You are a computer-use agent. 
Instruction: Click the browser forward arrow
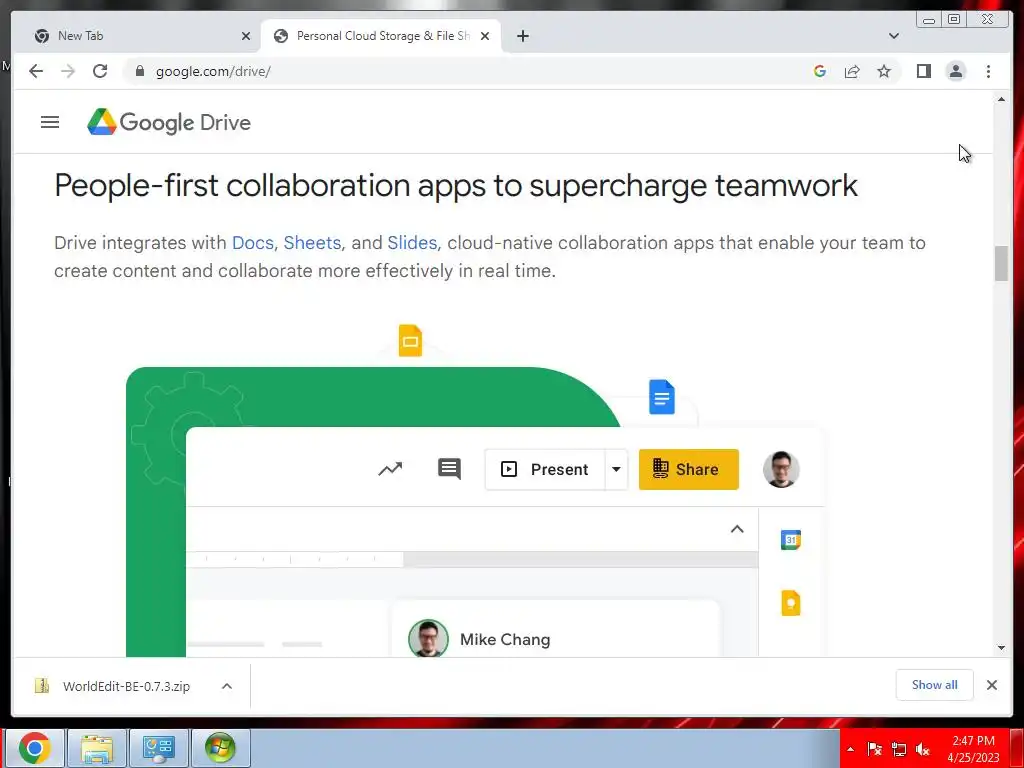68,71
